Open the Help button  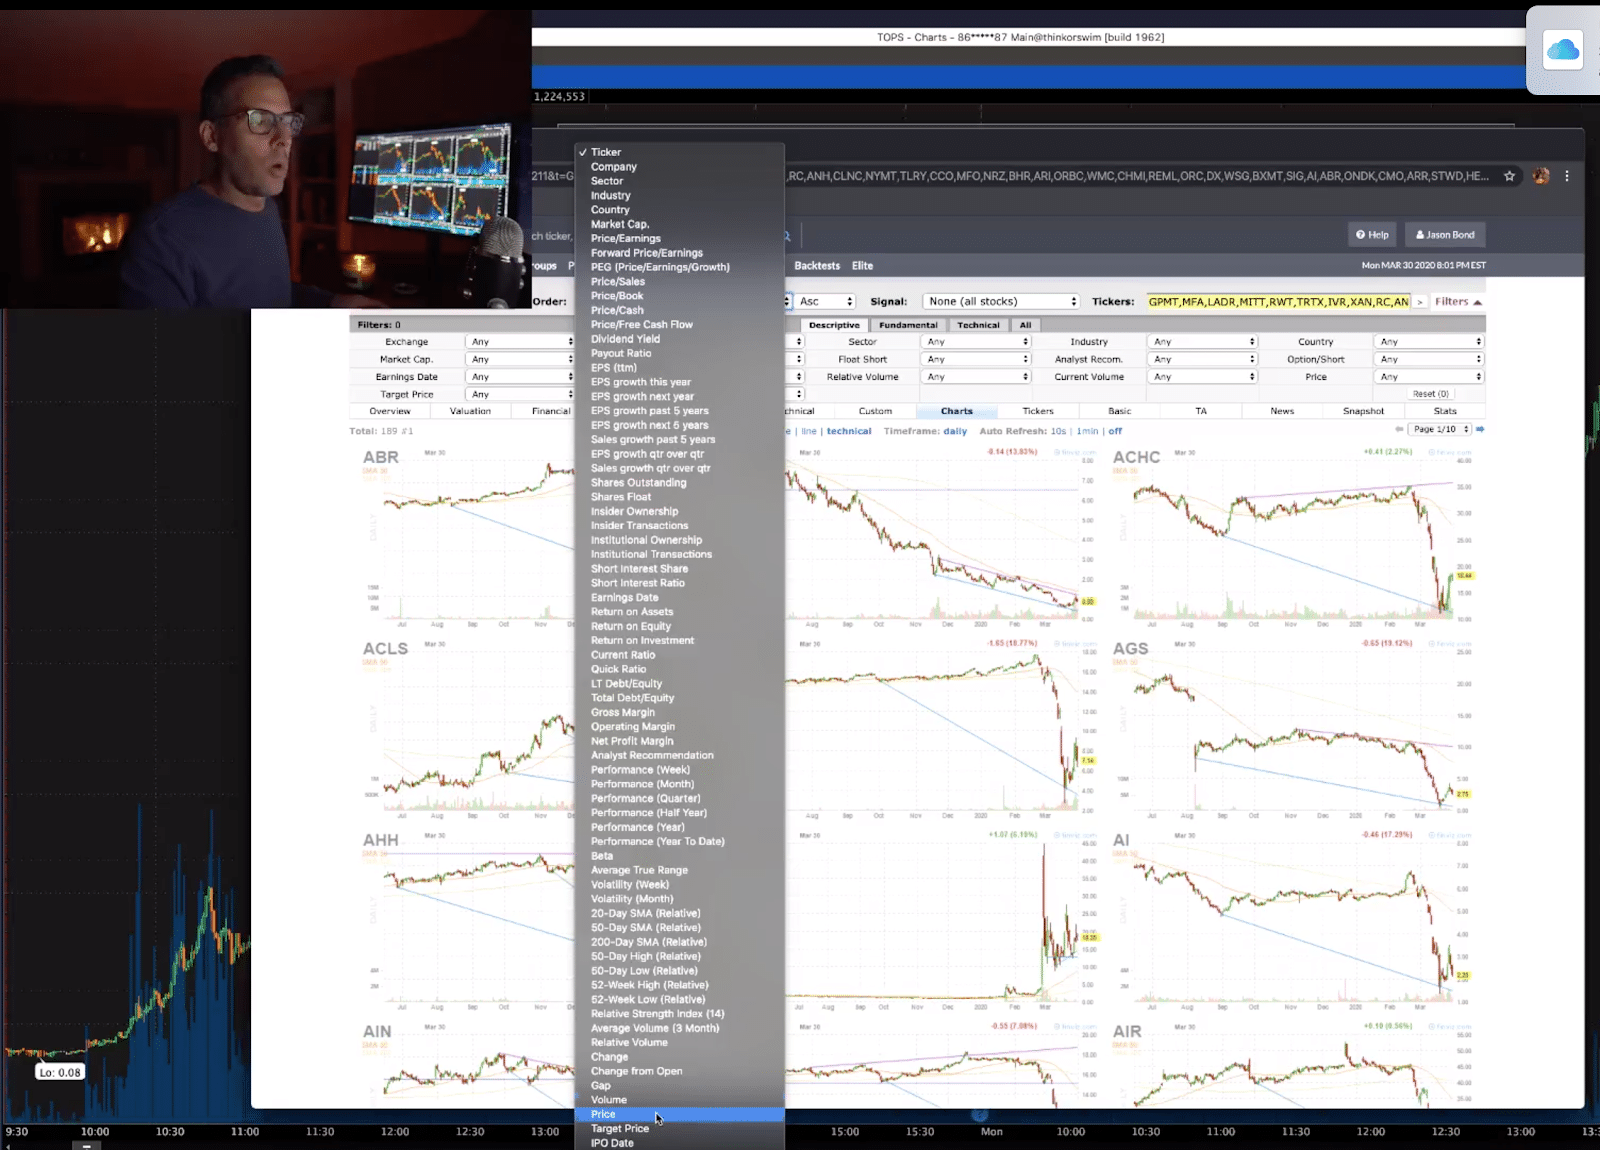pos(1372,235)
